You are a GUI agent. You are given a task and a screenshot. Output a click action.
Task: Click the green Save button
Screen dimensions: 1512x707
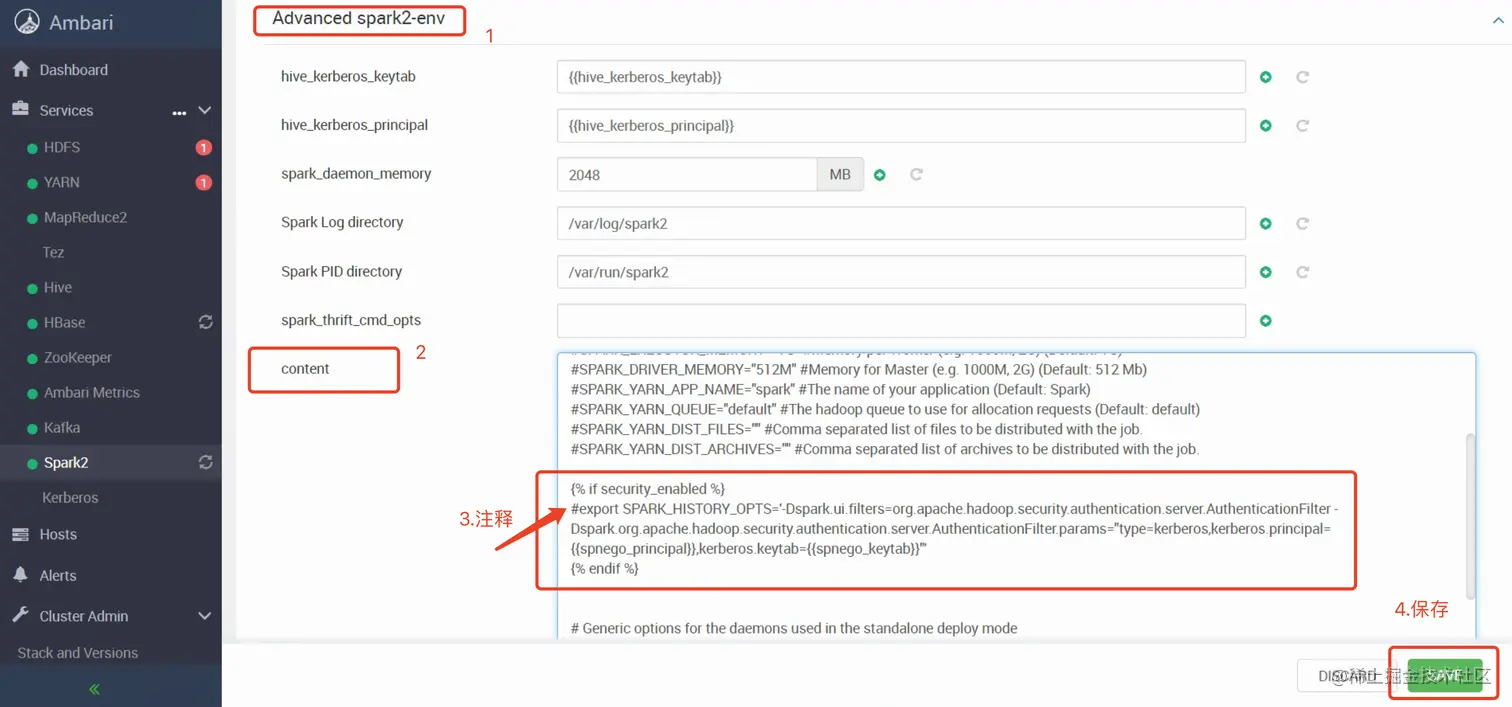coord(1445,677)
